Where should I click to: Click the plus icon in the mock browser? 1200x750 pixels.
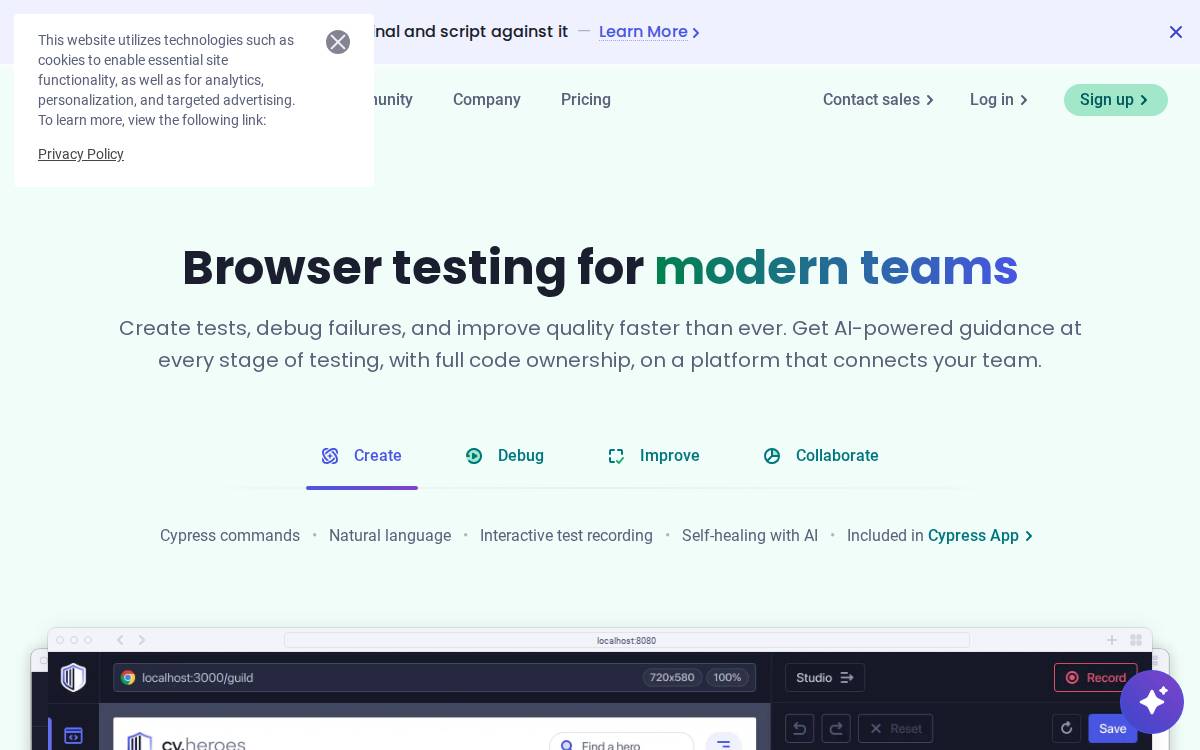(1112, 640)
